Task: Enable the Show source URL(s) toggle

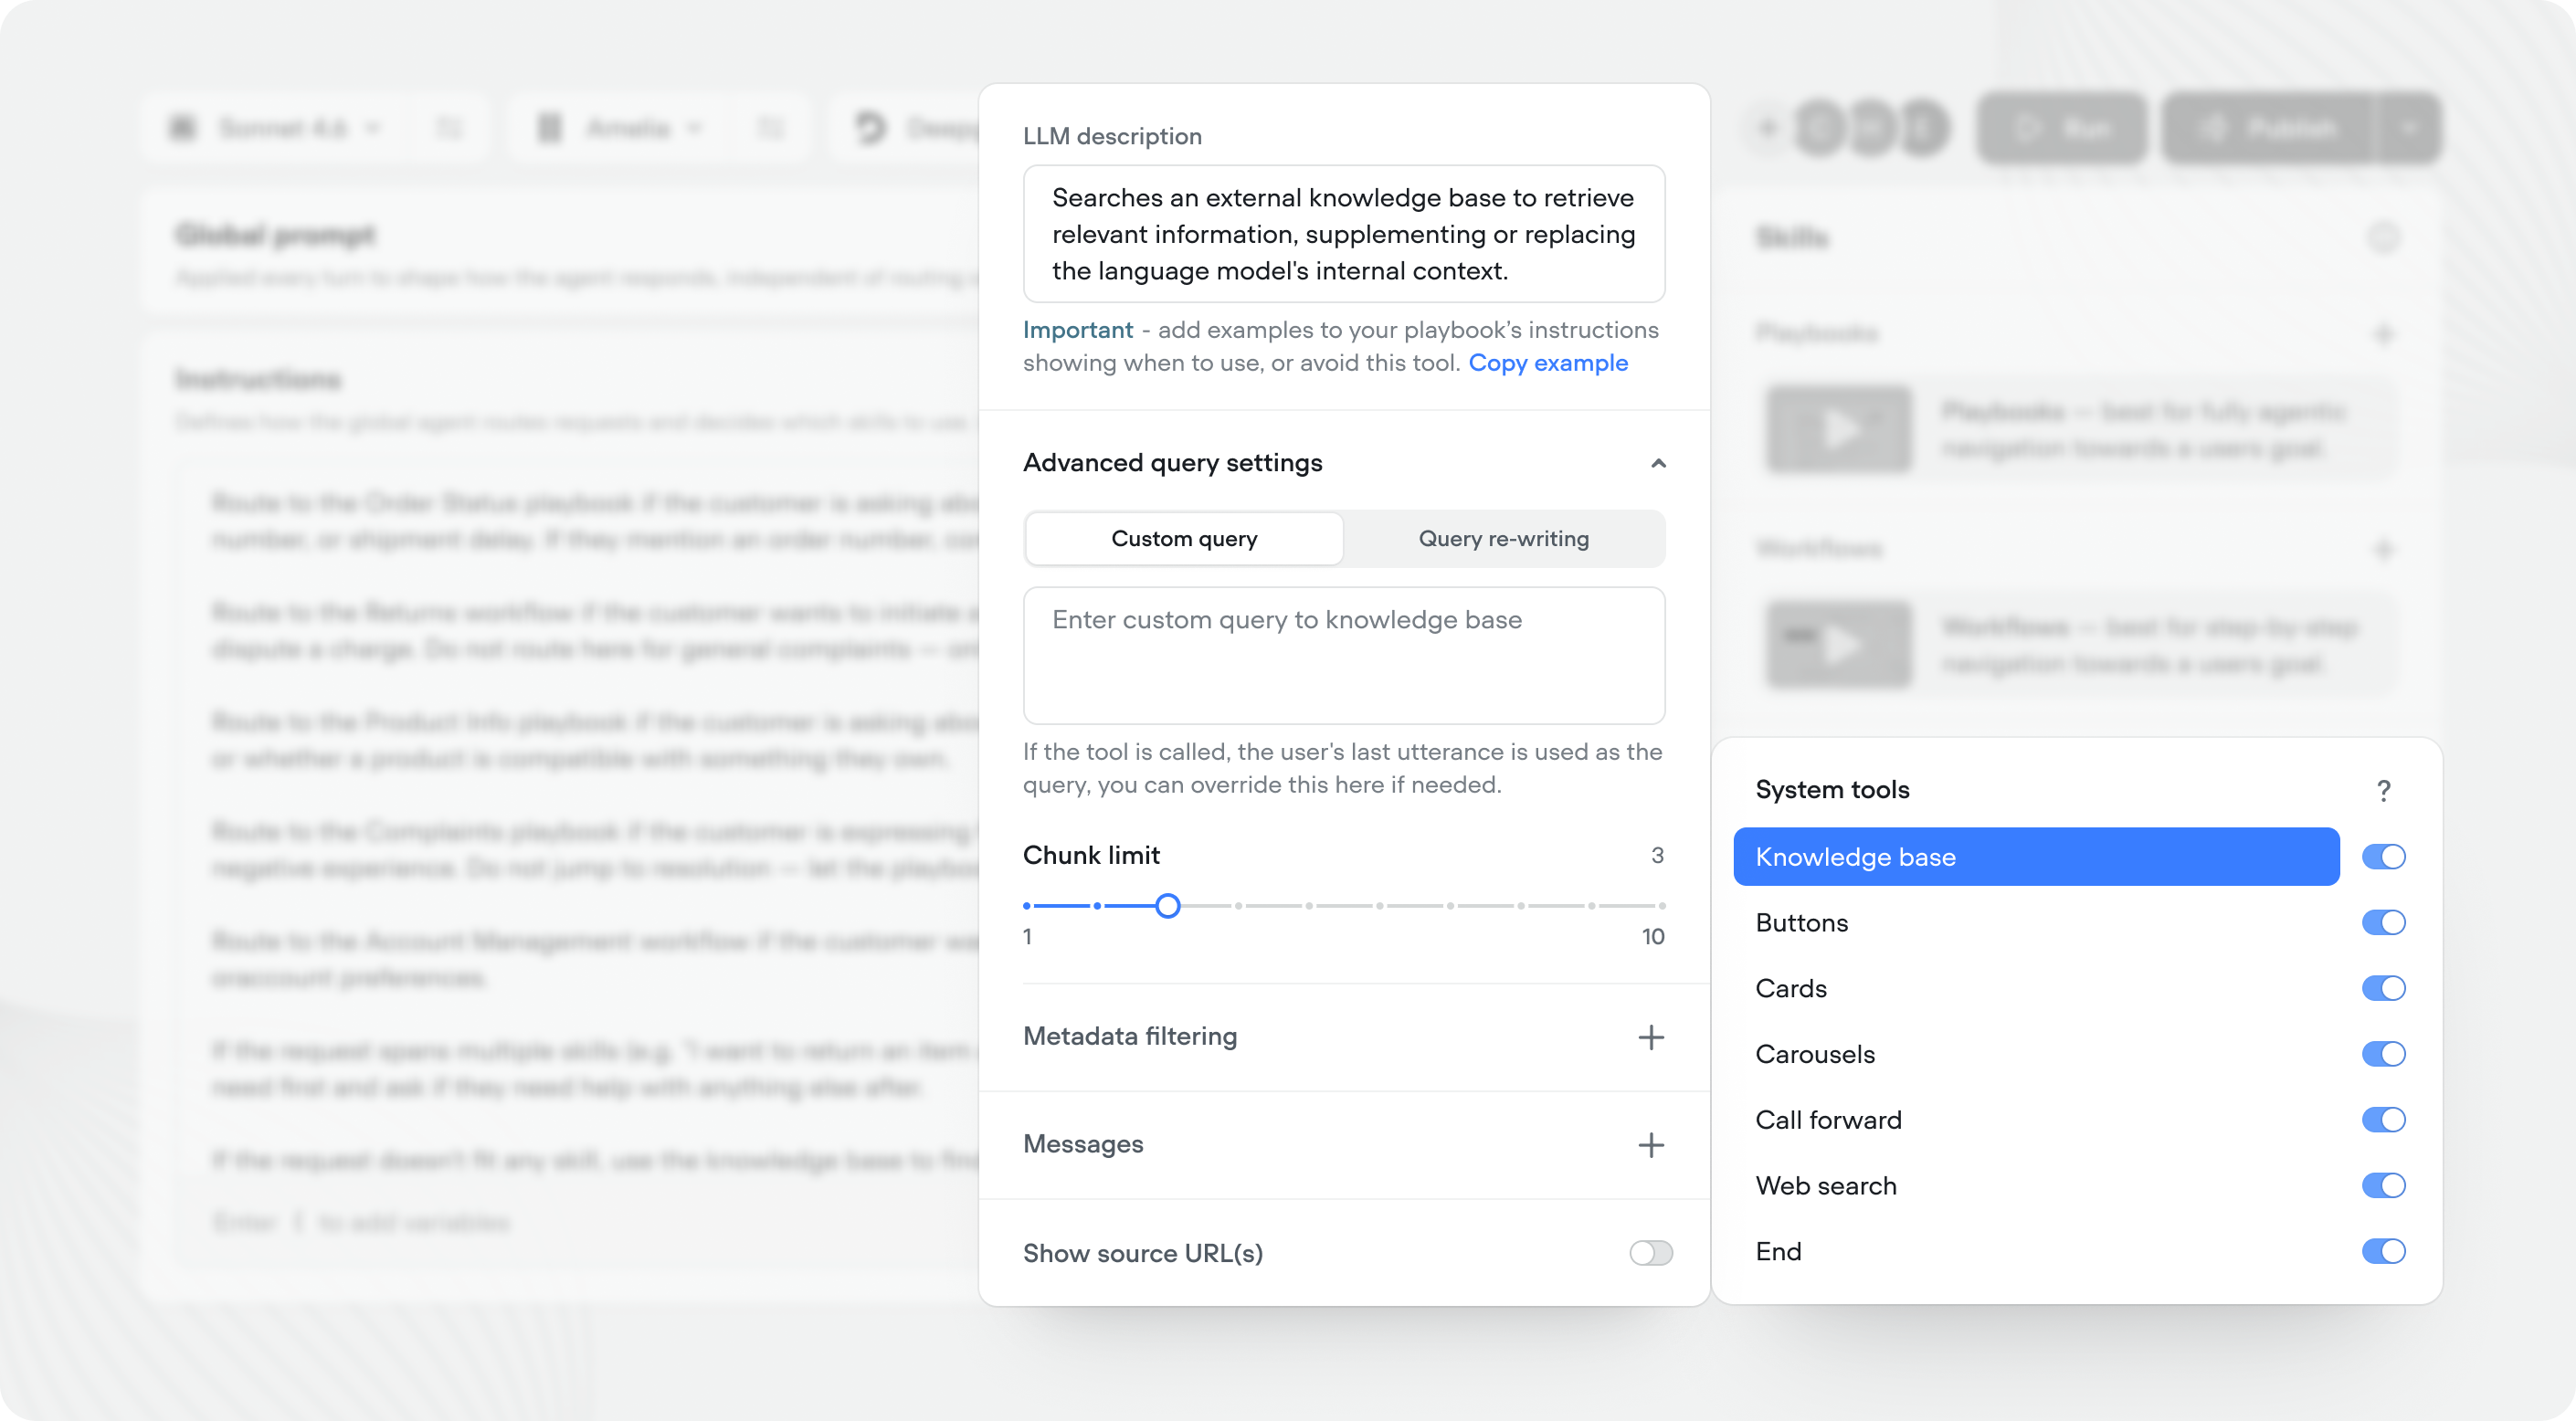Action: [x=1650, y=1253]
